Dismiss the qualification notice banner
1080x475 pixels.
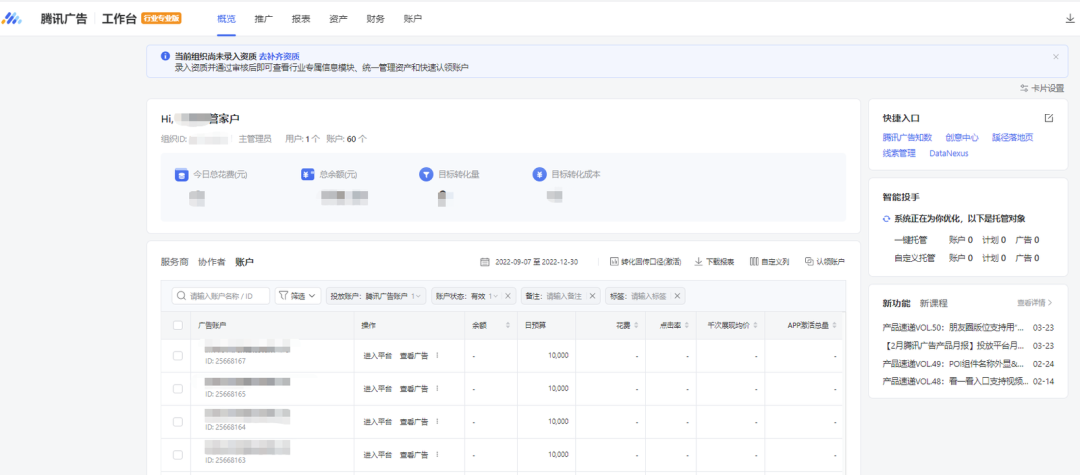1055,57
